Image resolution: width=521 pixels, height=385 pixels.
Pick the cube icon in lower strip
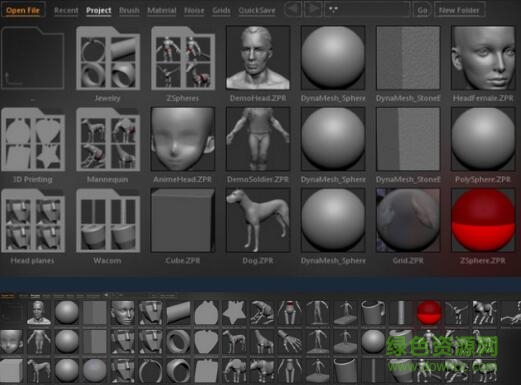point(11,370)
